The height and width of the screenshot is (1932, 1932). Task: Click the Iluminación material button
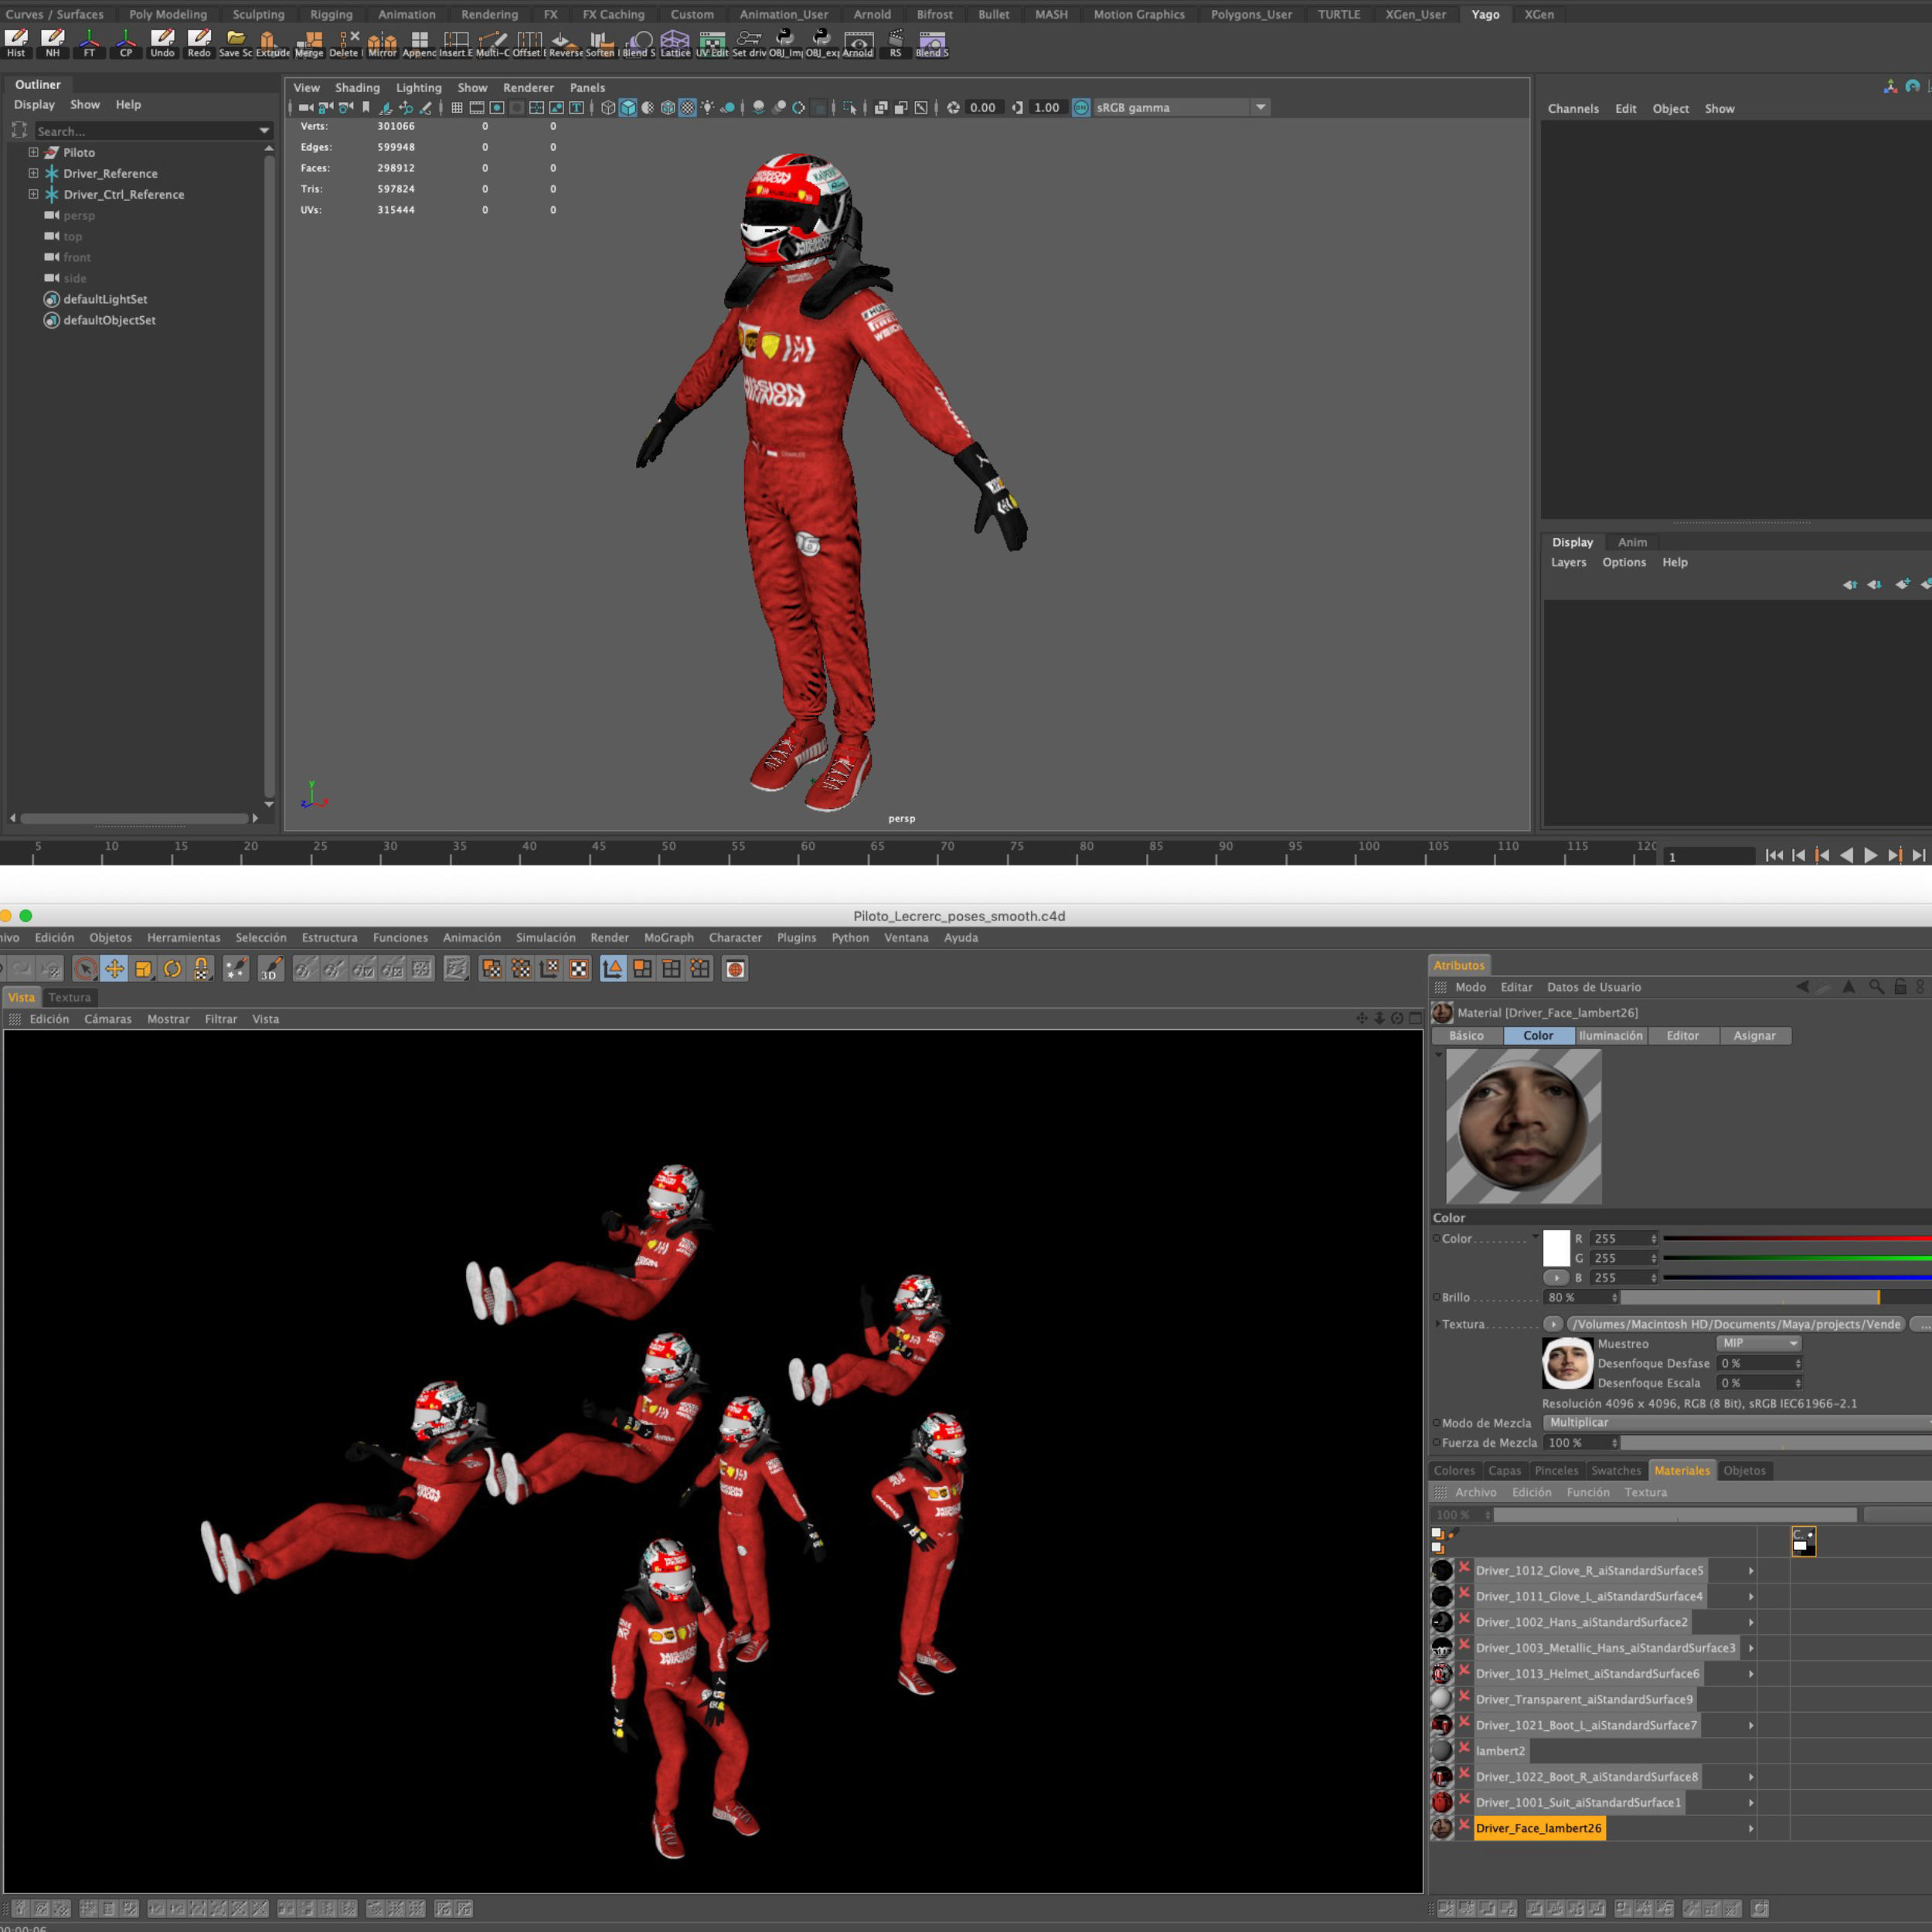(1610, 1036)
